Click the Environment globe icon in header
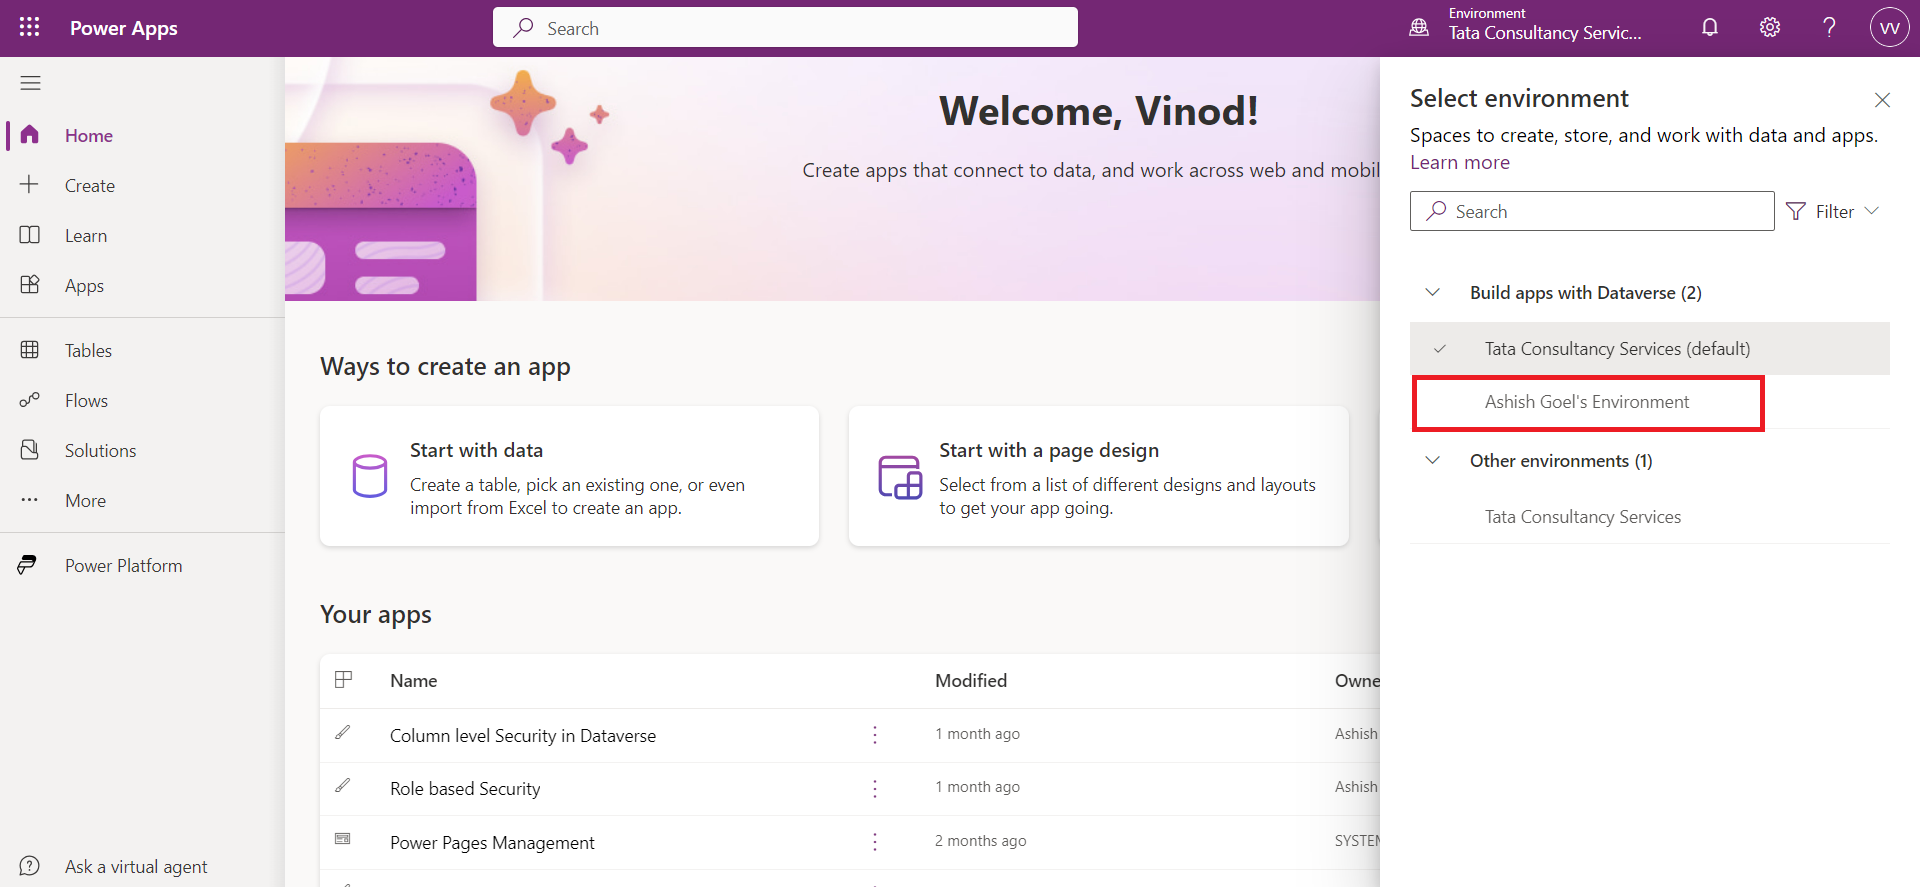This screenshot has width=1920, height=887. tap(1419, 27)
